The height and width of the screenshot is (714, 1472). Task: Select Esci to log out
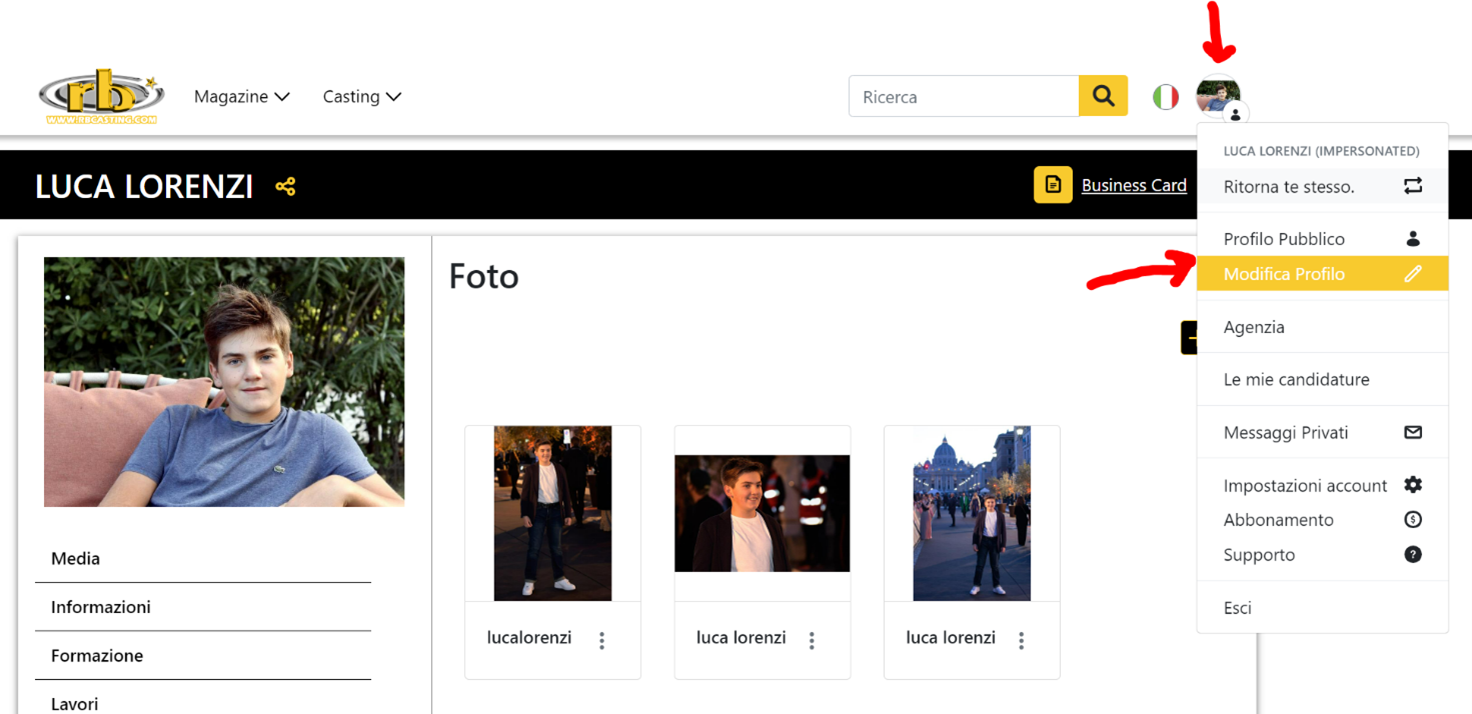coord(1322,607)
